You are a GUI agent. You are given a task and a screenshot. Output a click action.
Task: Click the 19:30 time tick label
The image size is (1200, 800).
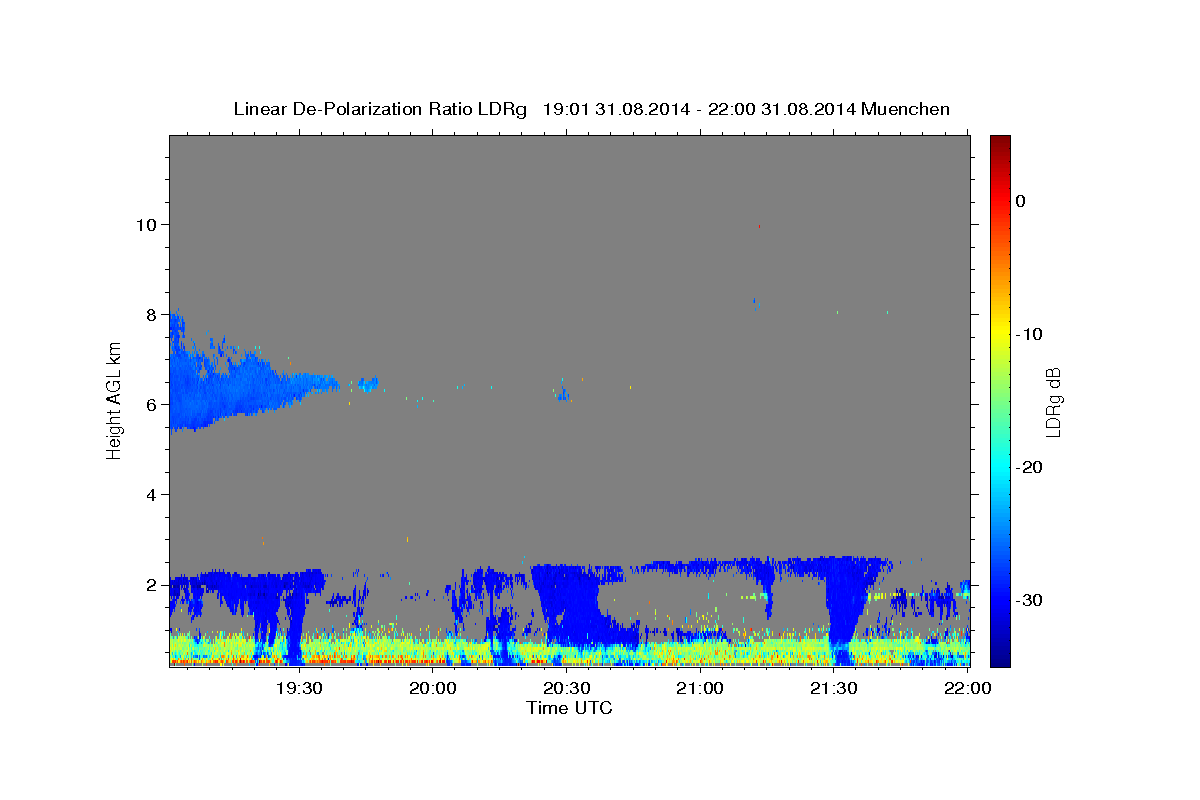pyautogui.click(x=298, y=688)
